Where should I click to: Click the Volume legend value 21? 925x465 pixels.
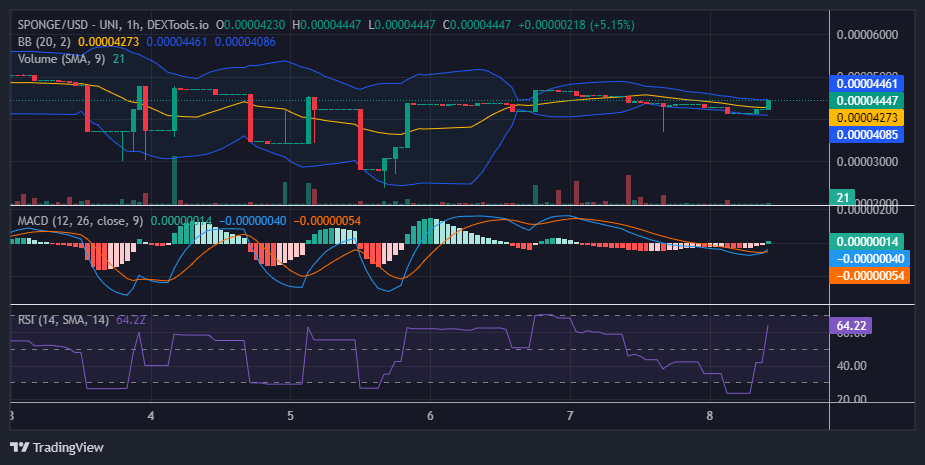(x=119, y=59)
